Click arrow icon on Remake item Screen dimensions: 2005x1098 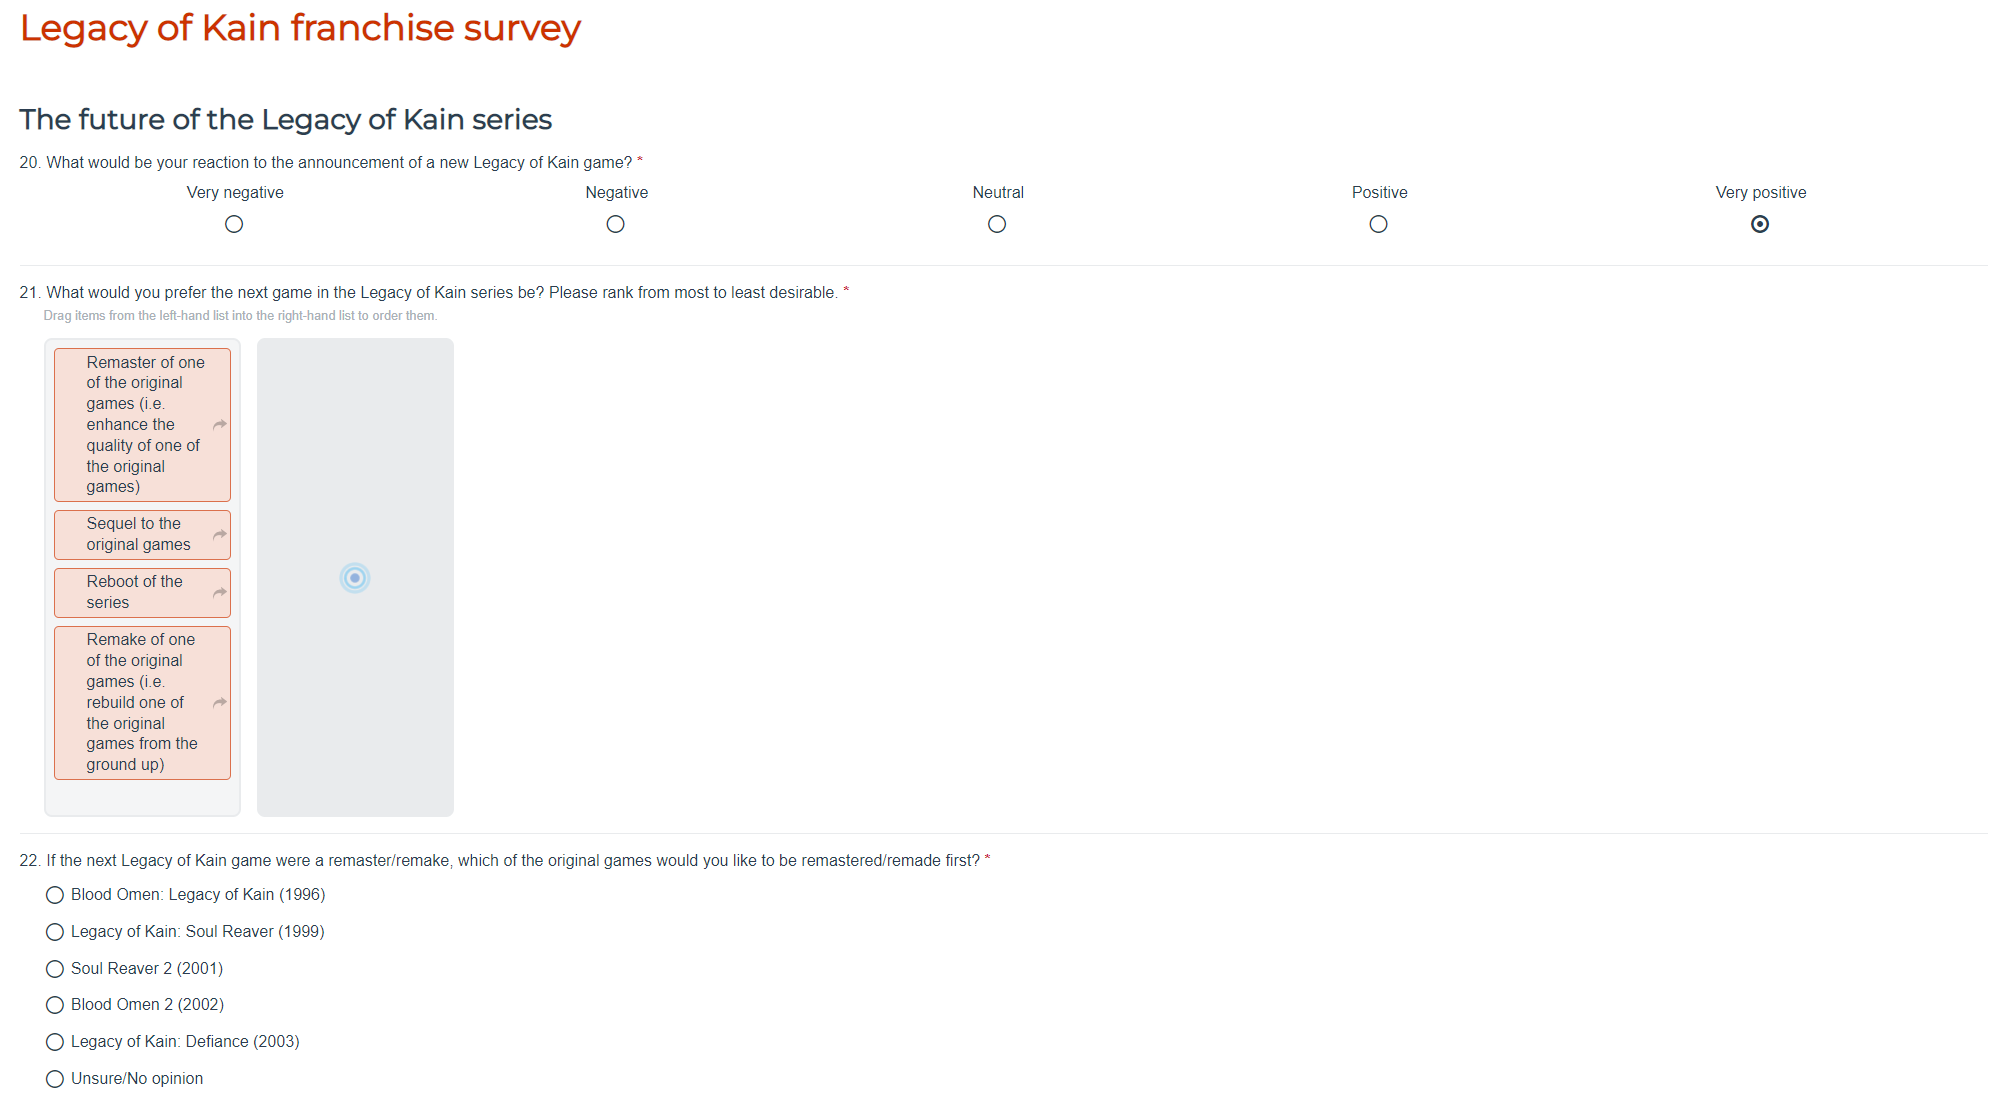click(220, 703)
